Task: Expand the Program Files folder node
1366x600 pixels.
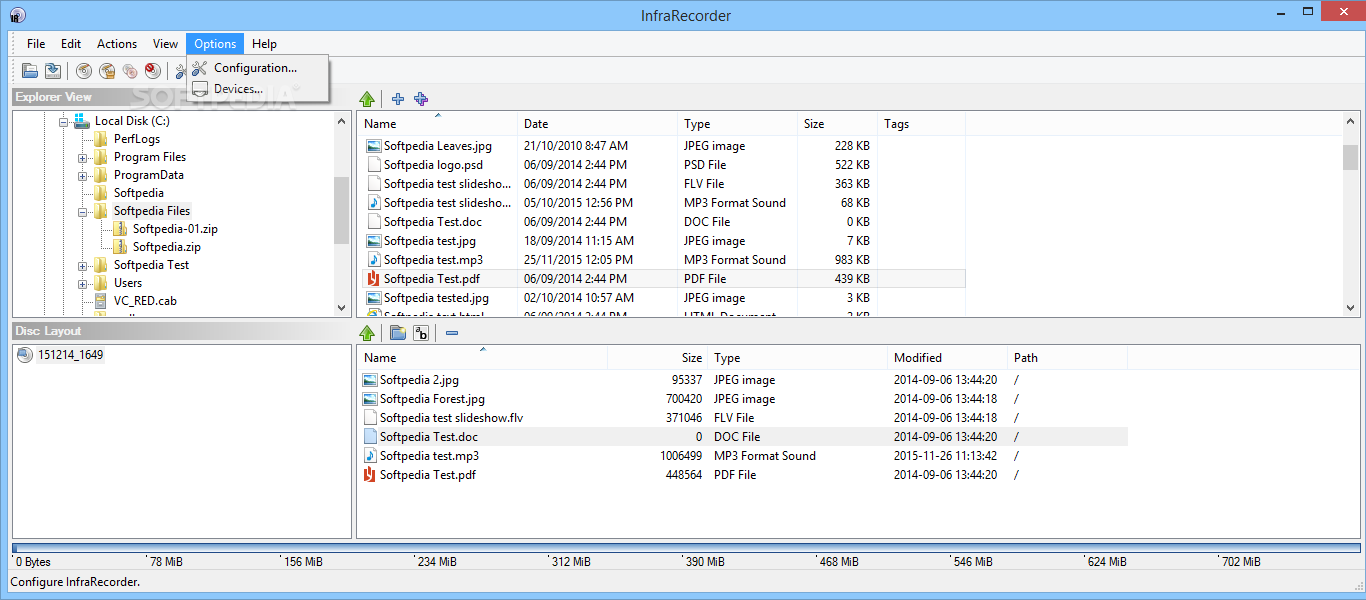Action: (x=83, y=157)
